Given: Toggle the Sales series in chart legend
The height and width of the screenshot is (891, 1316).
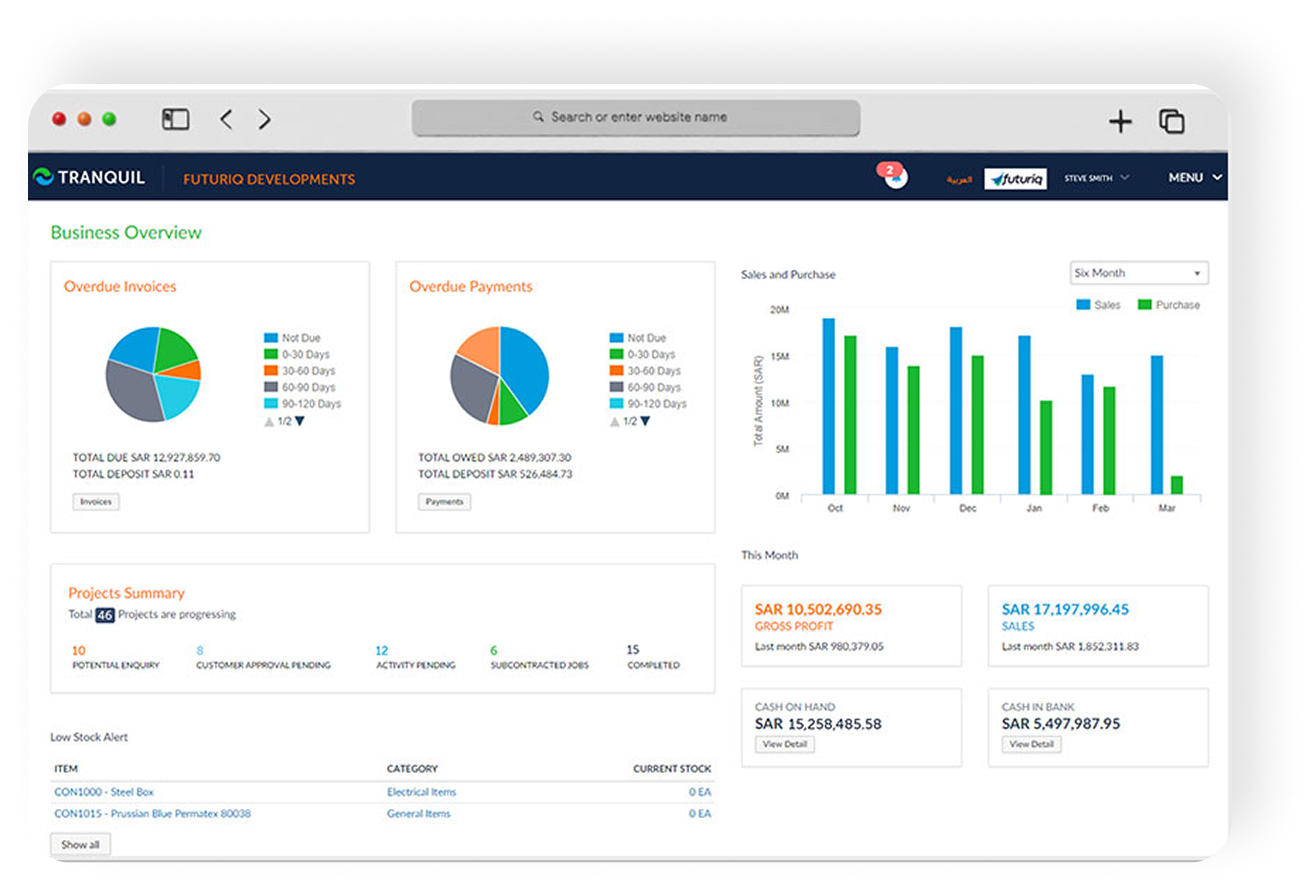Looking at the screenshot, I should 1098,305.
